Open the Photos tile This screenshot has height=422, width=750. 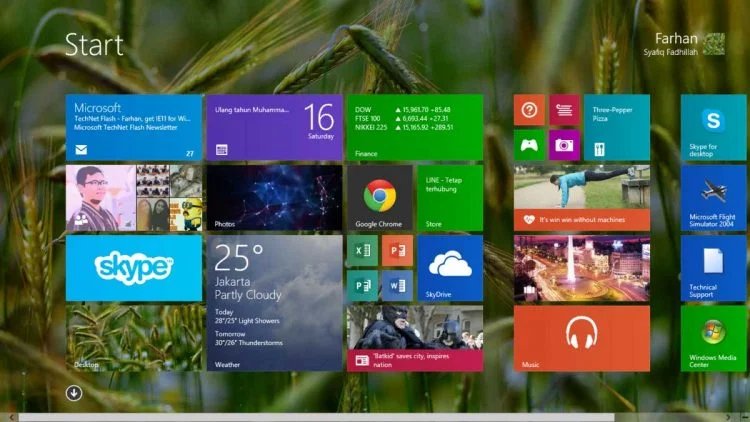click(x=275, y=198)
